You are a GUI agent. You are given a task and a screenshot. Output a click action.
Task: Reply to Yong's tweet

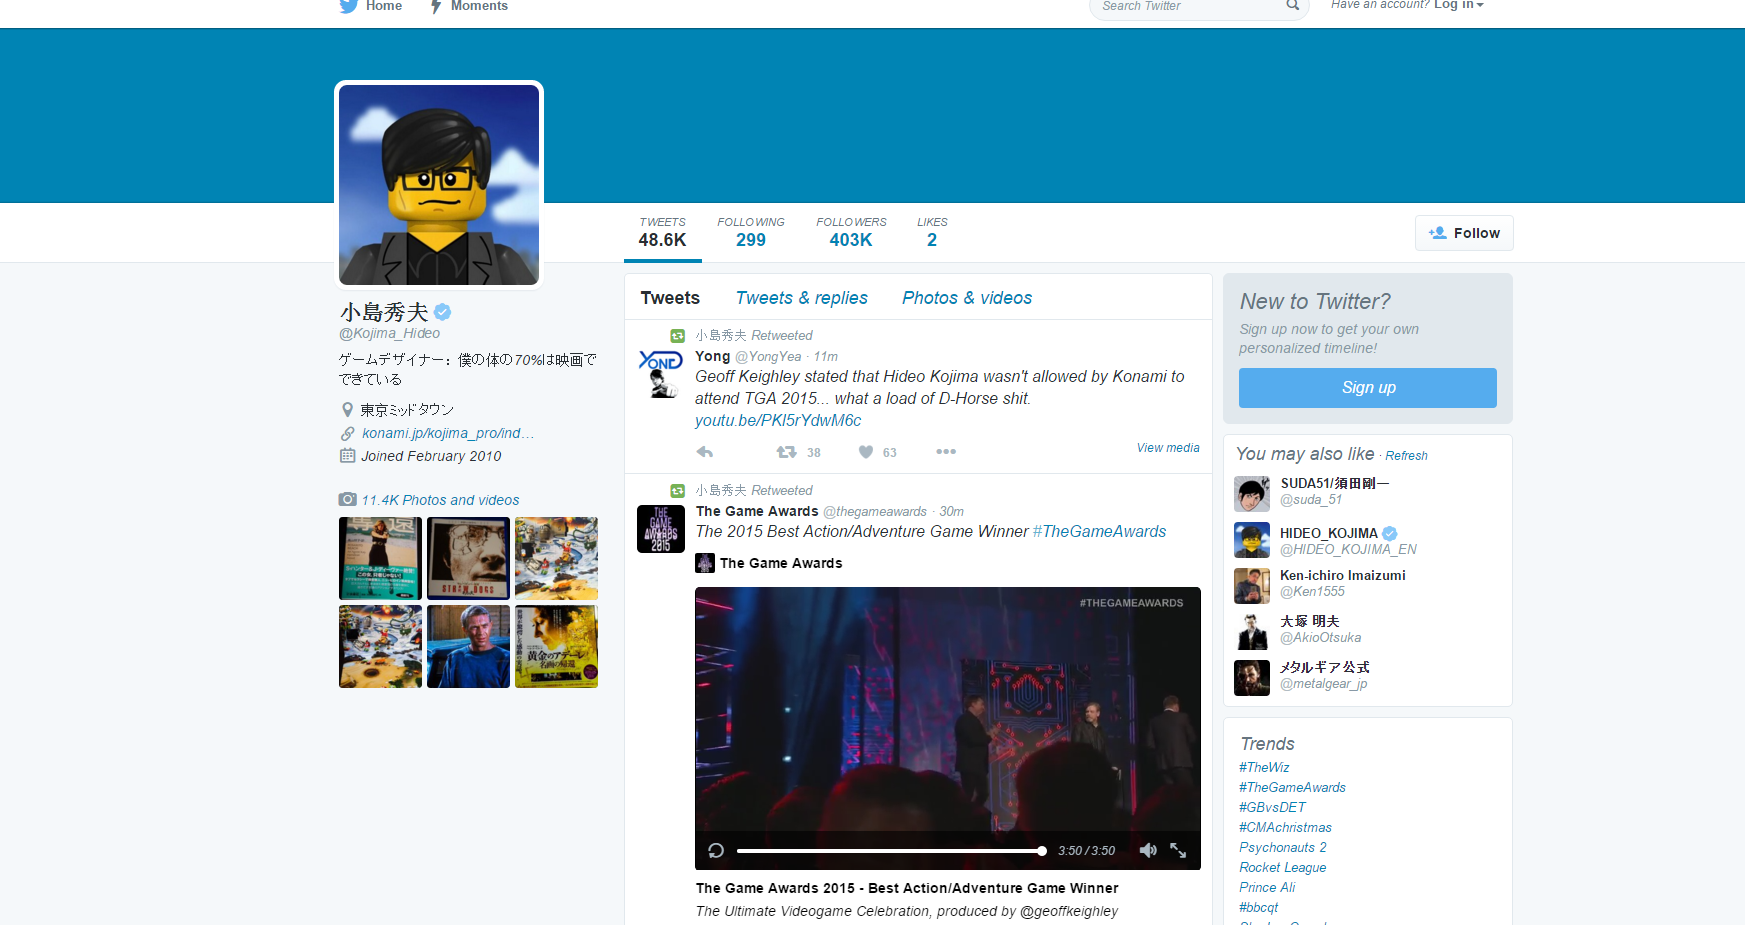coord(705,452)
